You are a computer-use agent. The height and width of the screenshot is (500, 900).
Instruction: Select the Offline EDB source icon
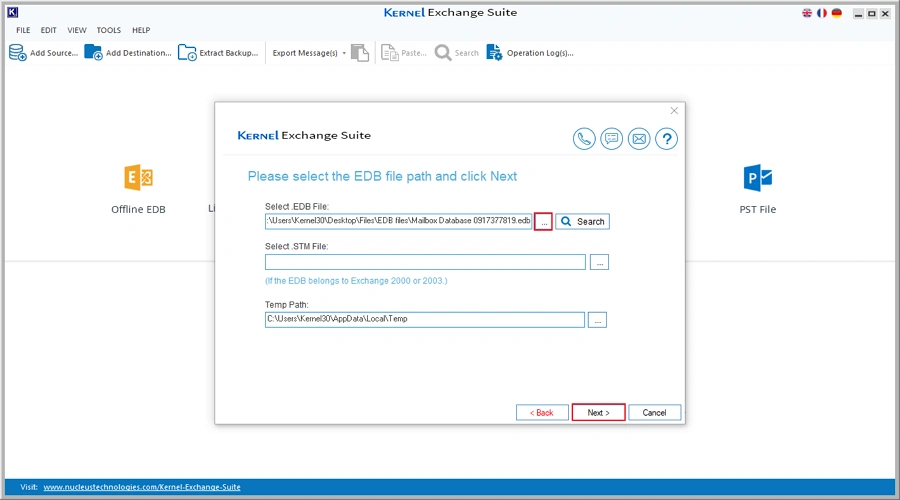(138, 177)
